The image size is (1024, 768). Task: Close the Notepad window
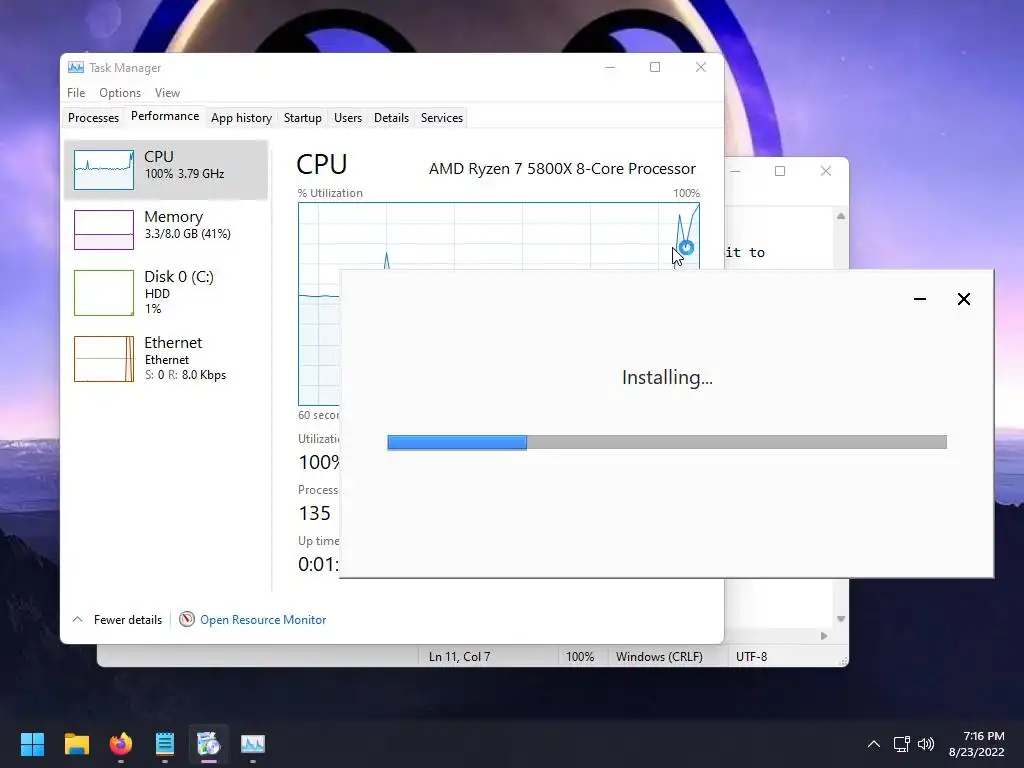[825, 171]
